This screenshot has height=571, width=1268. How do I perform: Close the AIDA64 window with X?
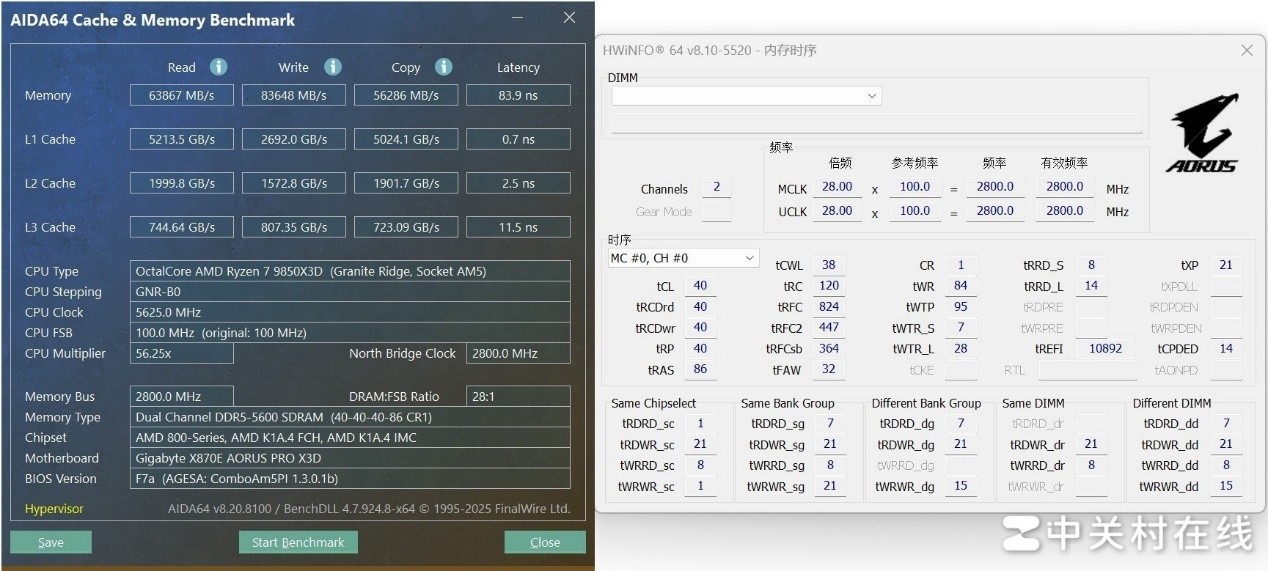pyautogui.click(x=569, y=18)
